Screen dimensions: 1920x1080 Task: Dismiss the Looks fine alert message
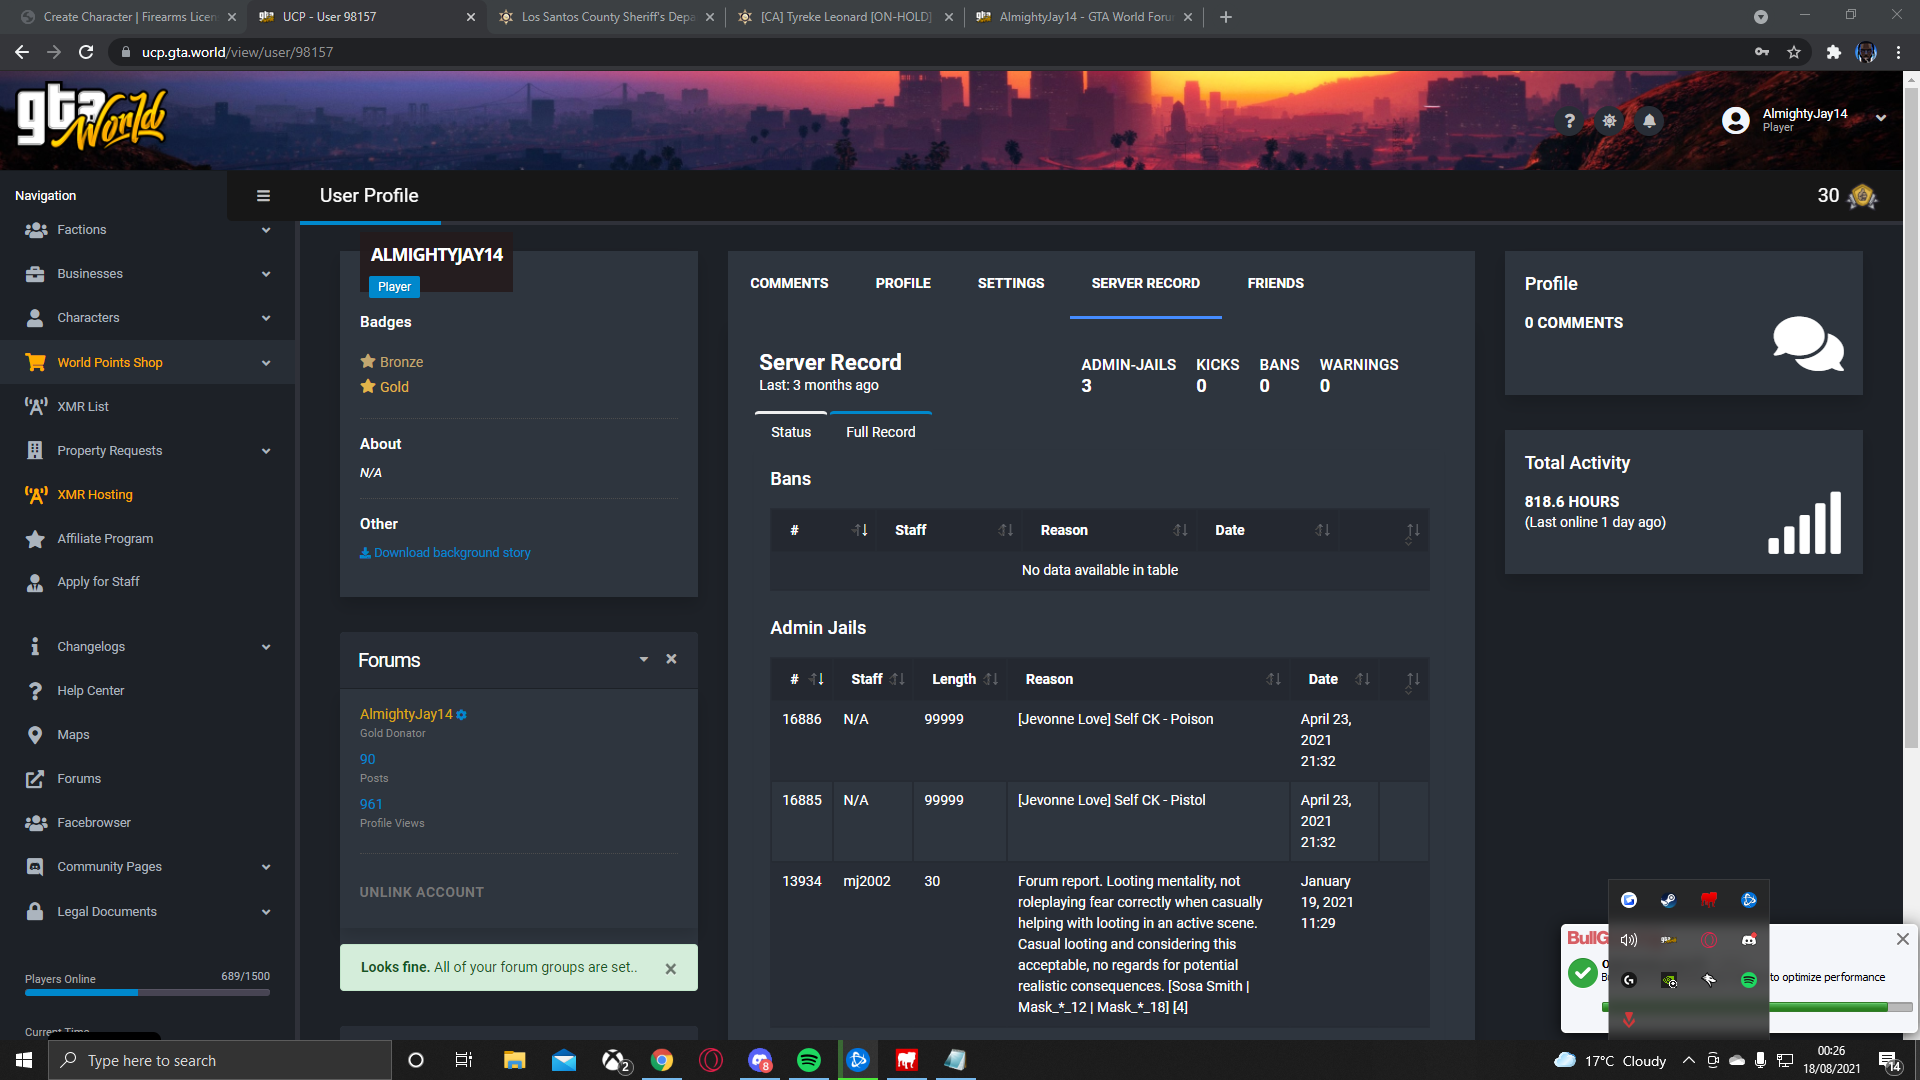[671, 969]
